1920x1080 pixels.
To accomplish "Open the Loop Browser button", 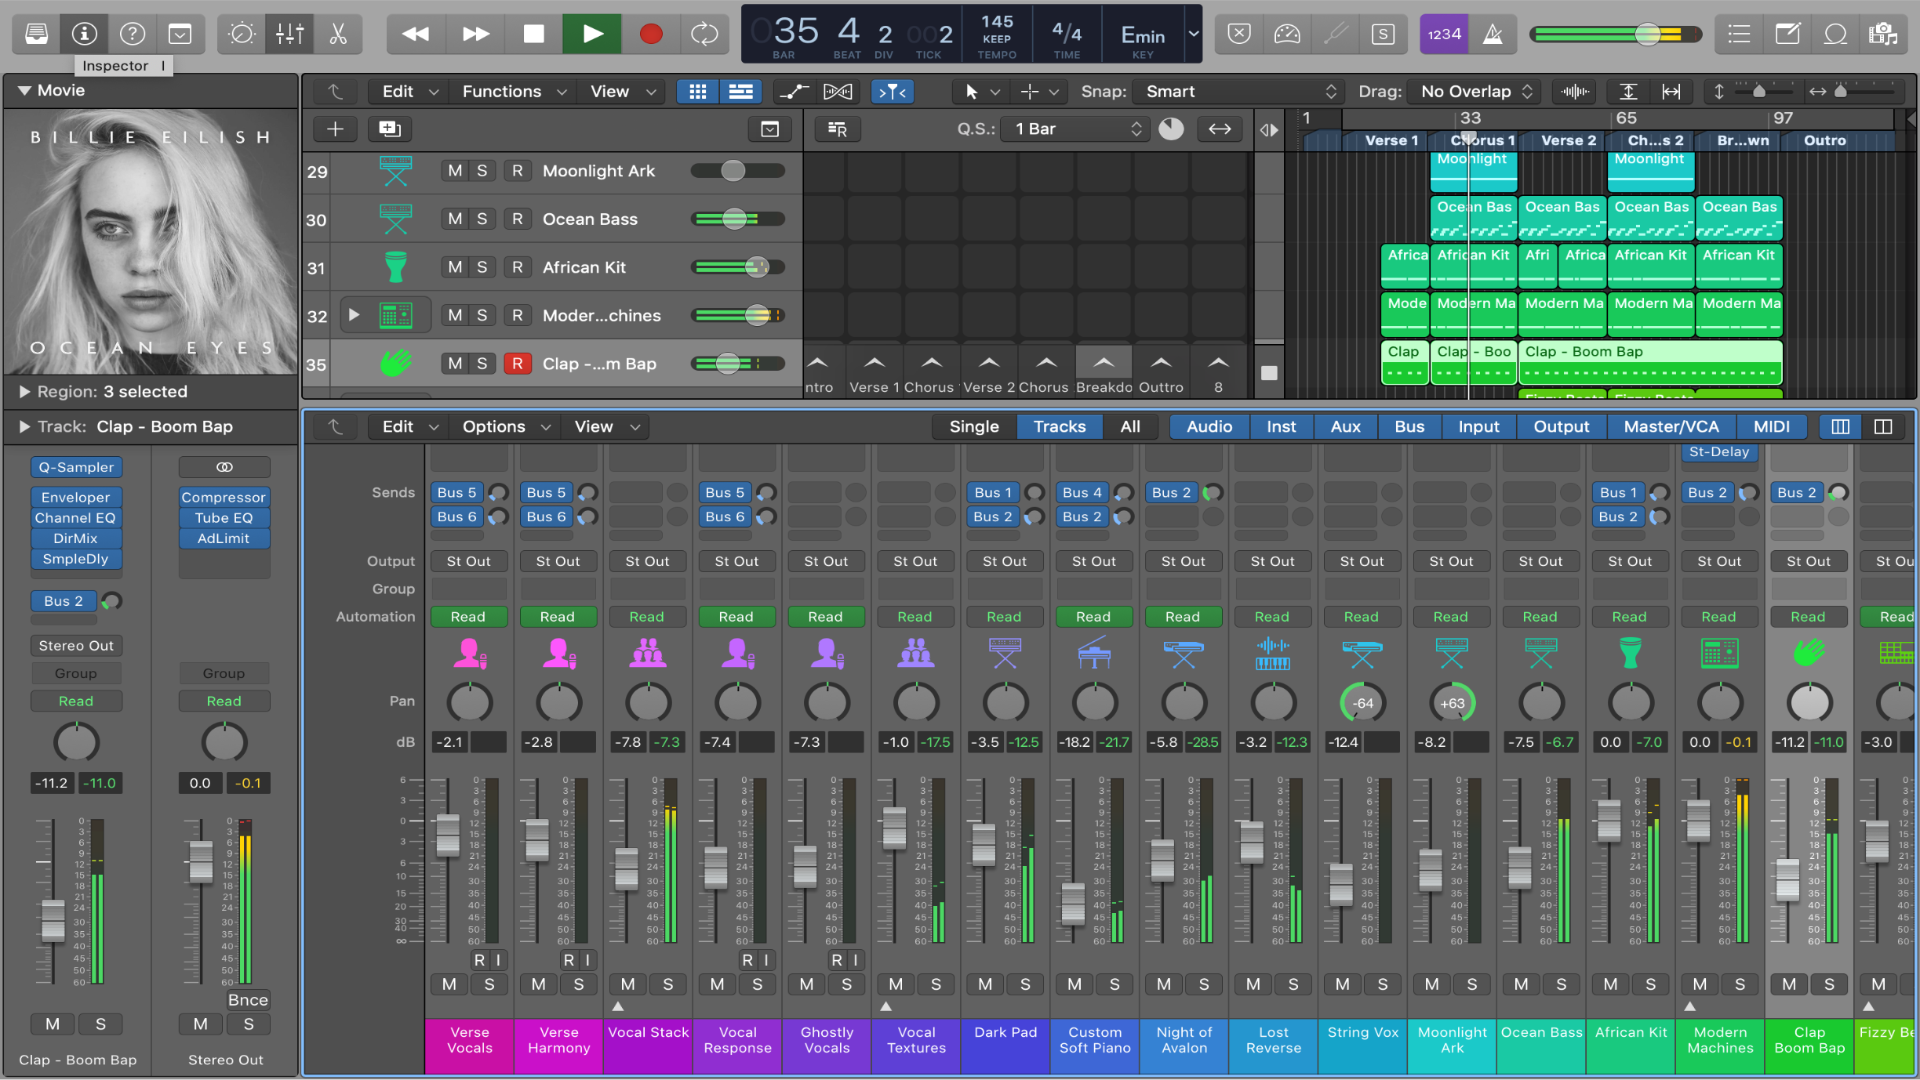I will point(1835,34).
